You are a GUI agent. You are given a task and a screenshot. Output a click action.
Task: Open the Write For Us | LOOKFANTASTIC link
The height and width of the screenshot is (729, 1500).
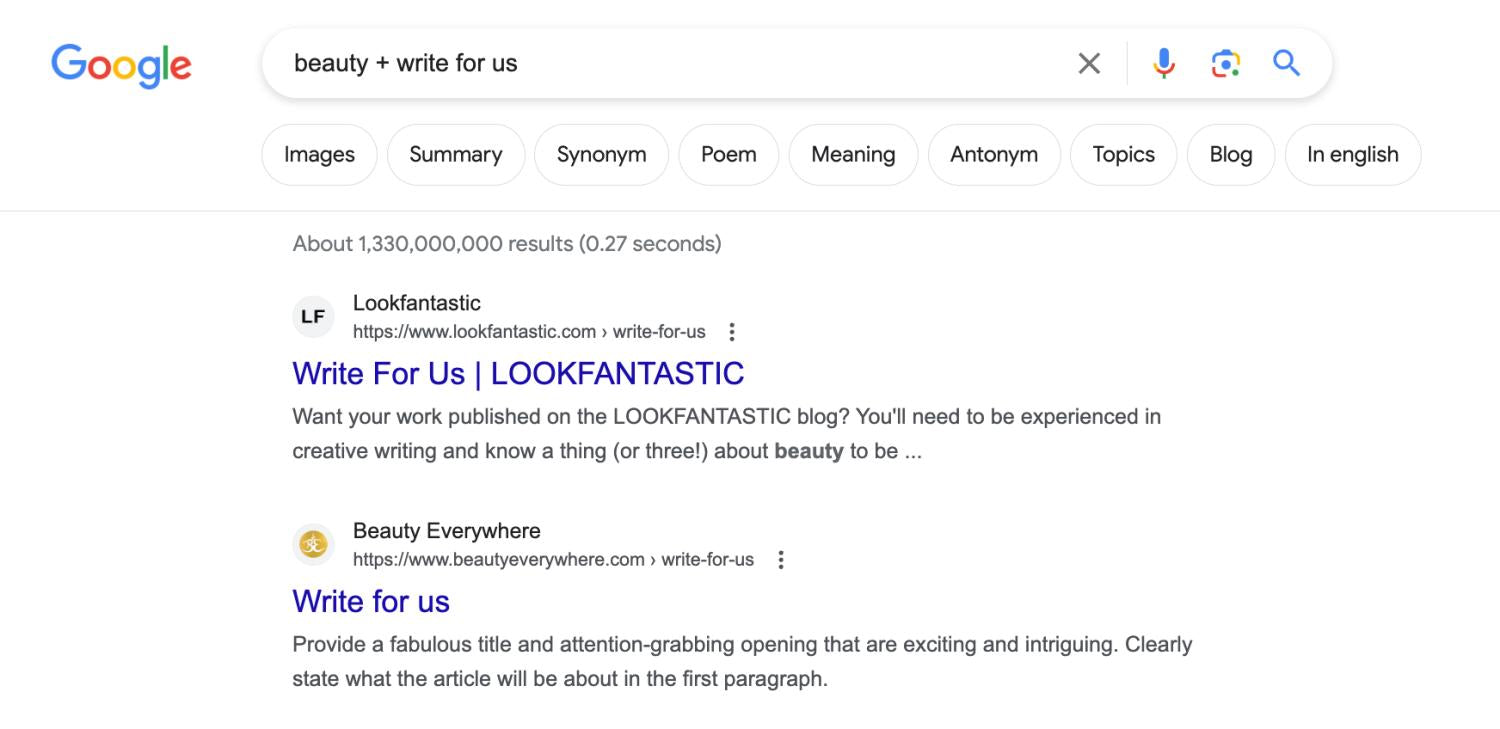pyautogui.click(x=518, y=374)
